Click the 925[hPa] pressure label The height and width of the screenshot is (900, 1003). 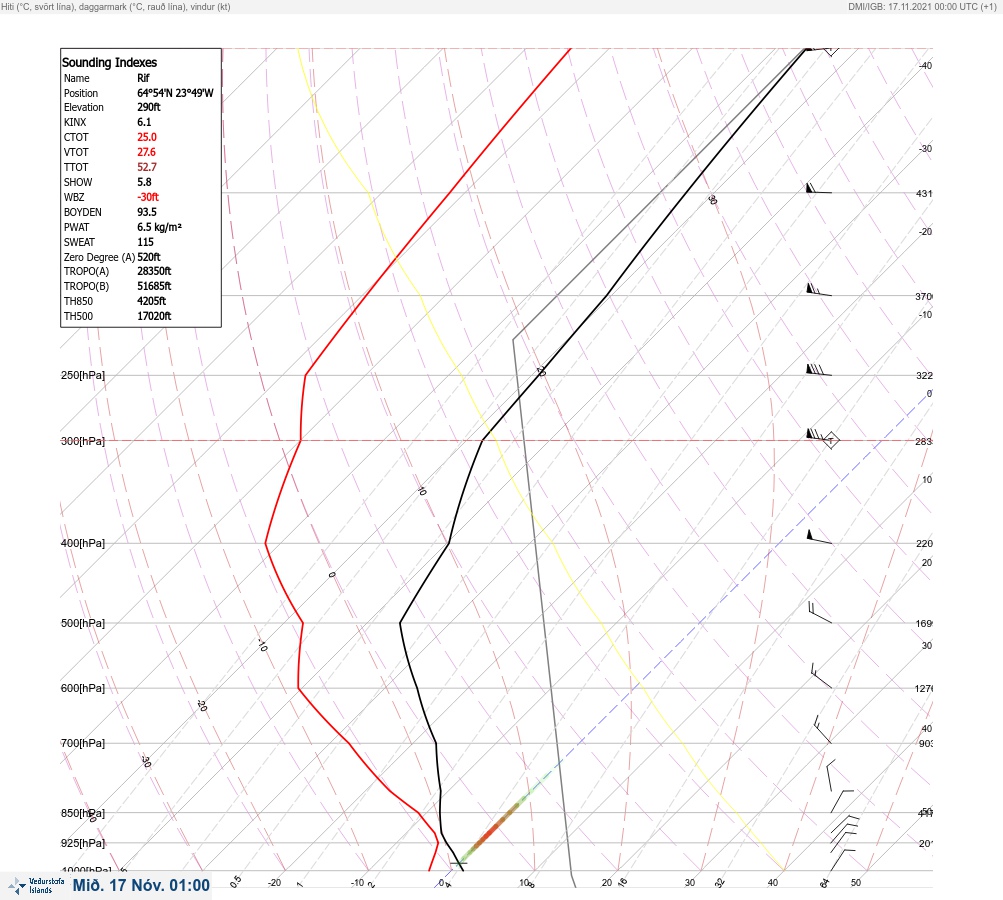click(x=83, y=843)
